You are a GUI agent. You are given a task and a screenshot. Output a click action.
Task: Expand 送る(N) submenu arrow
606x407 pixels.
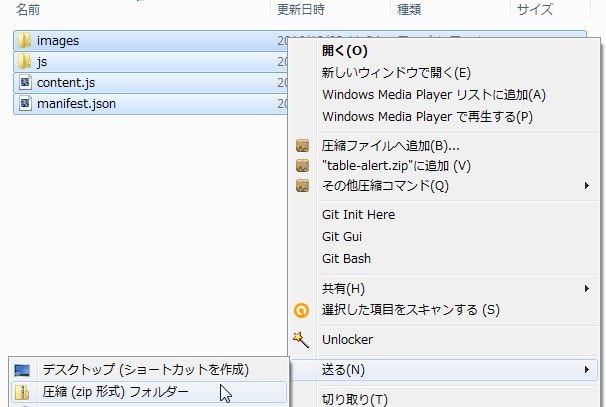point(587,370)
